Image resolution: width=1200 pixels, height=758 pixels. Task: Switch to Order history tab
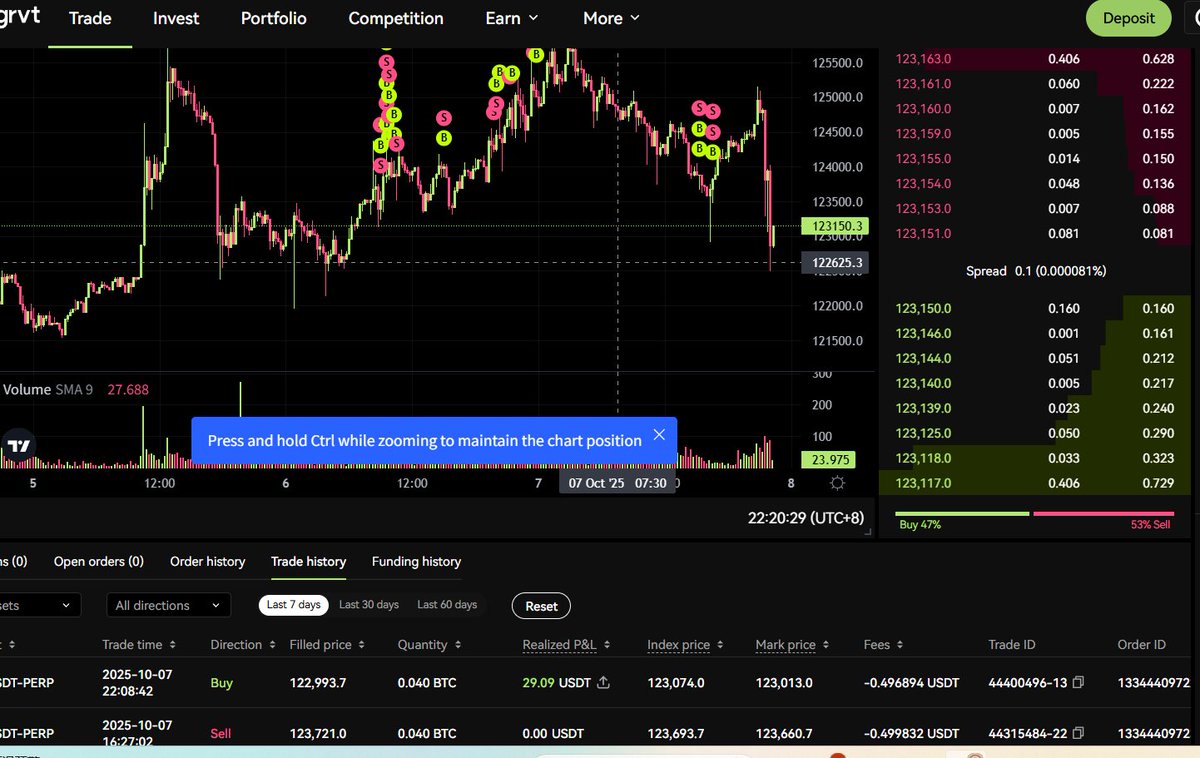pyautogui.click(x=207, y=561)
